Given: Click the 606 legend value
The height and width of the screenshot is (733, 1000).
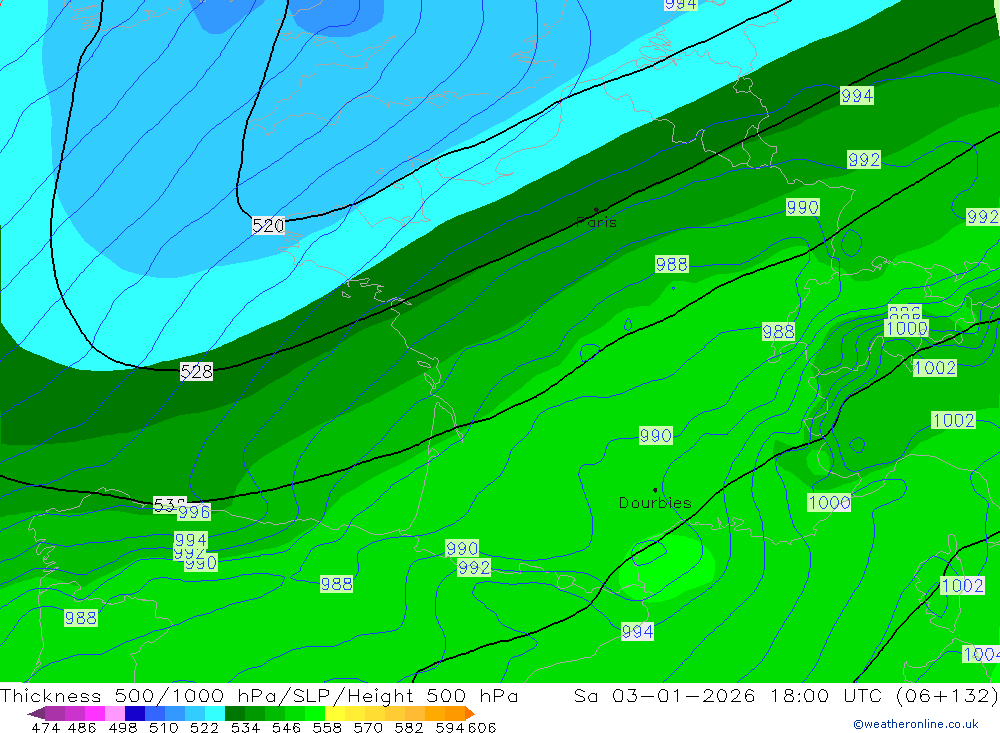Looking at the screenshot, I should click(482, 727).
